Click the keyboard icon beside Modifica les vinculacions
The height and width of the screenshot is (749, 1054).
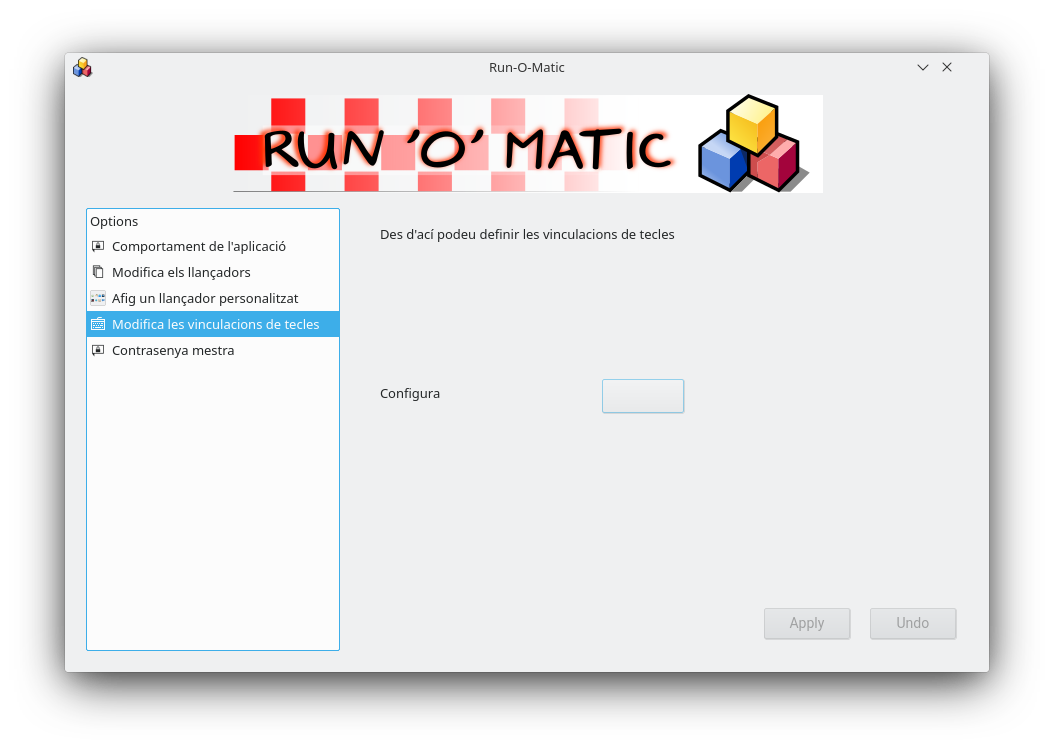tap(98, 324)
